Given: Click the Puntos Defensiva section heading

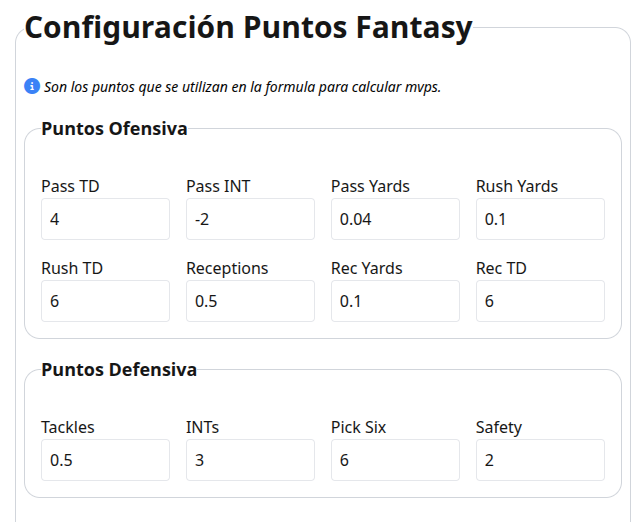Looking at the screenshot, I should (x=119, y=370).
